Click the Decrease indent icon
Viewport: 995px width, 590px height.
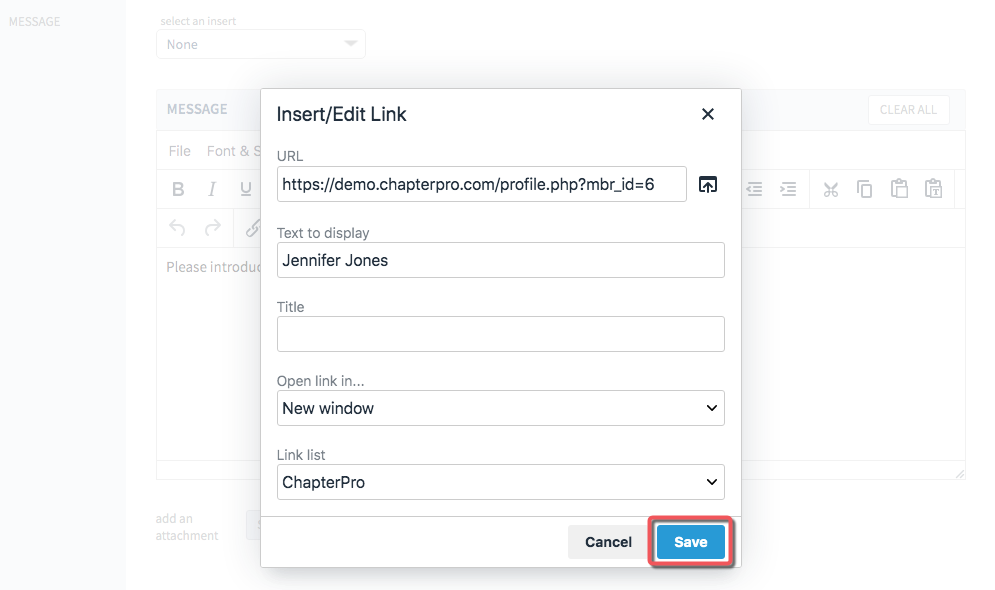pyautogui.click(x=754, y=189)
